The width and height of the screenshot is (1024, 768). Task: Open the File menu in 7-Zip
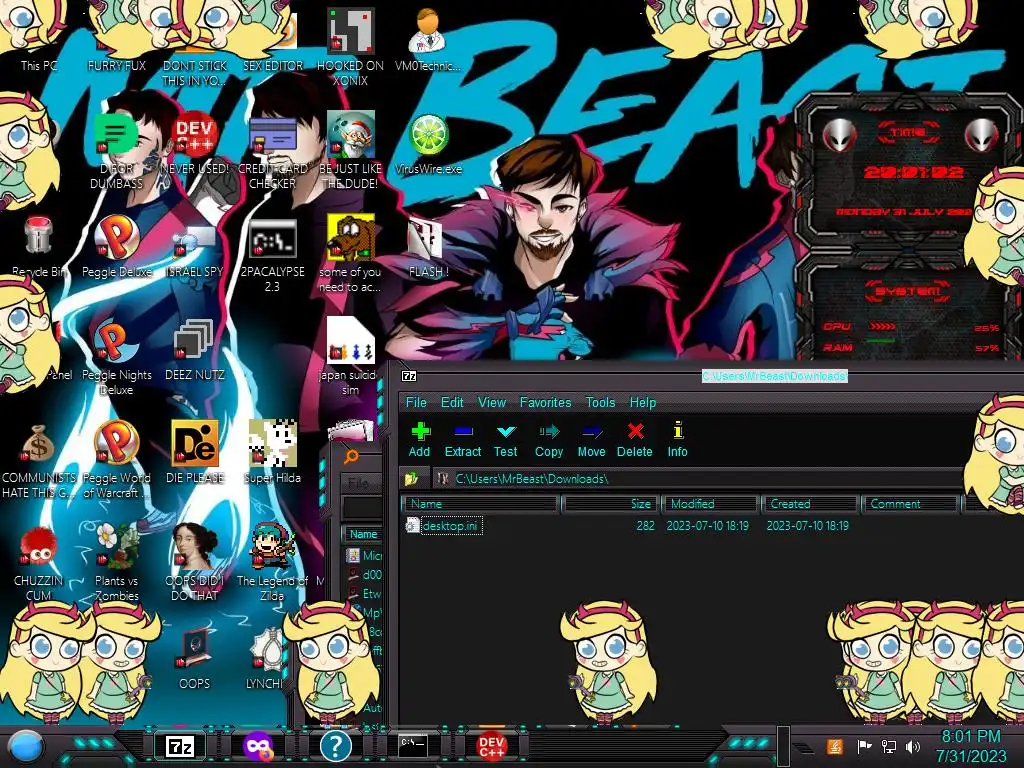tap(416, 402)
